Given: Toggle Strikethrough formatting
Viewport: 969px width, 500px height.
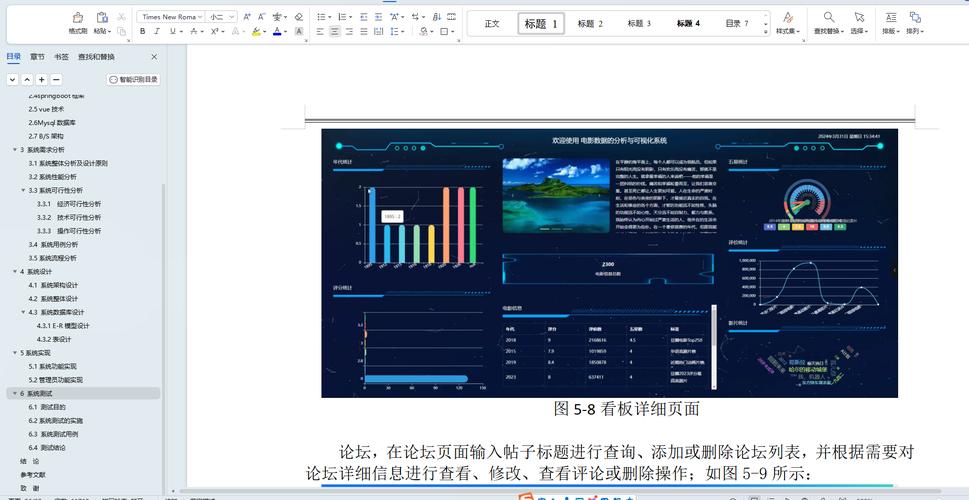Looking at the screenshot, I should [193, 31].
